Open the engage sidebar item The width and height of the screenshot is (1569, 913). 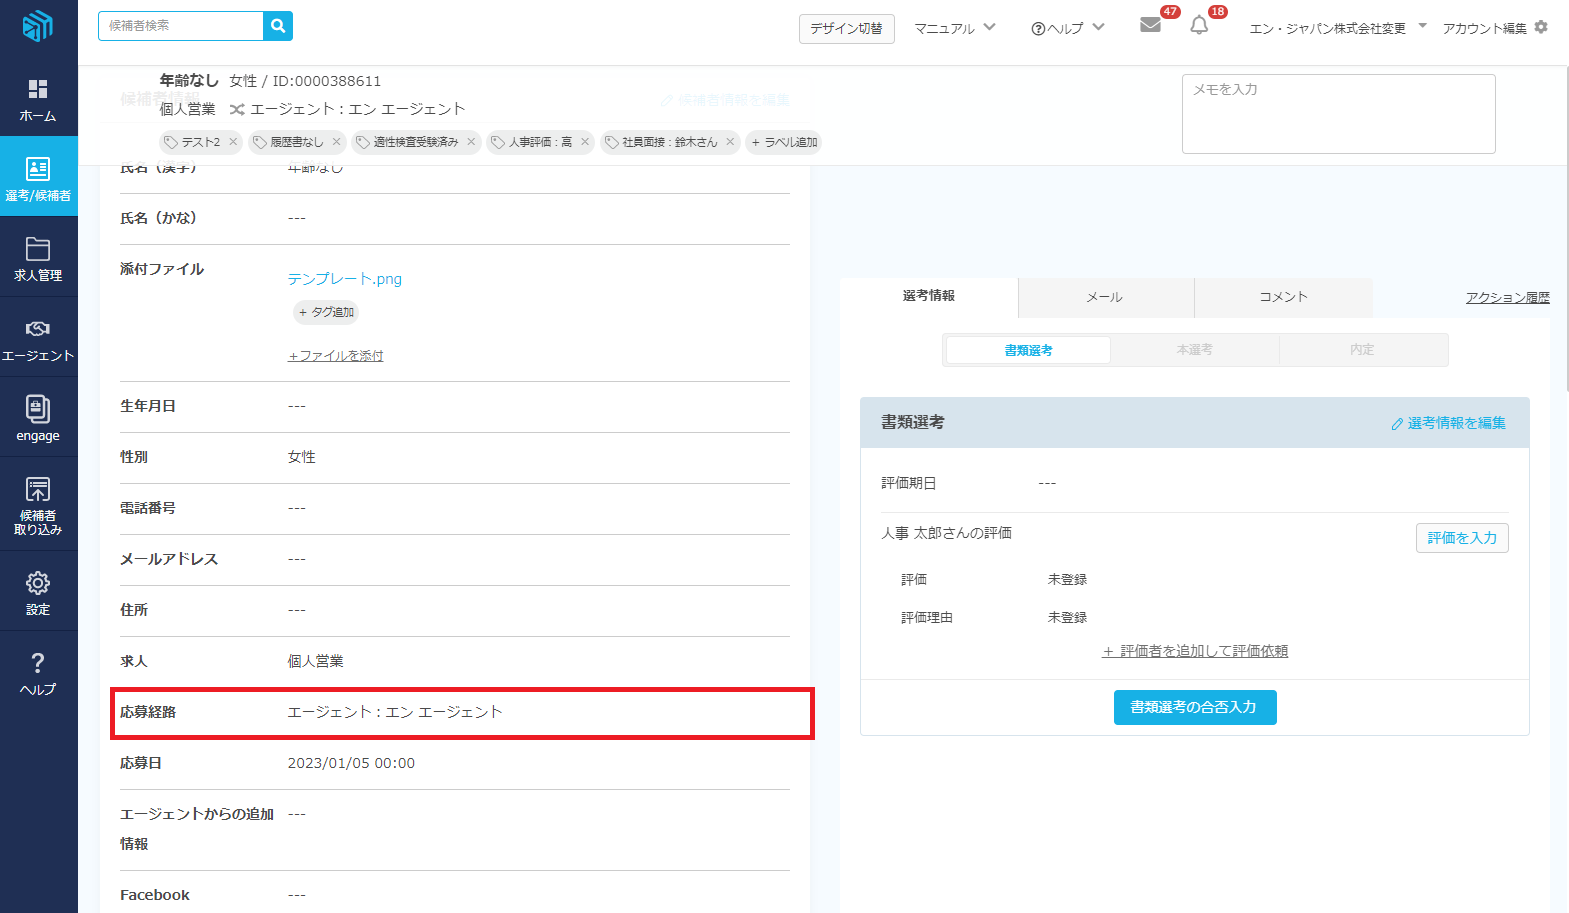click(38, 418)
